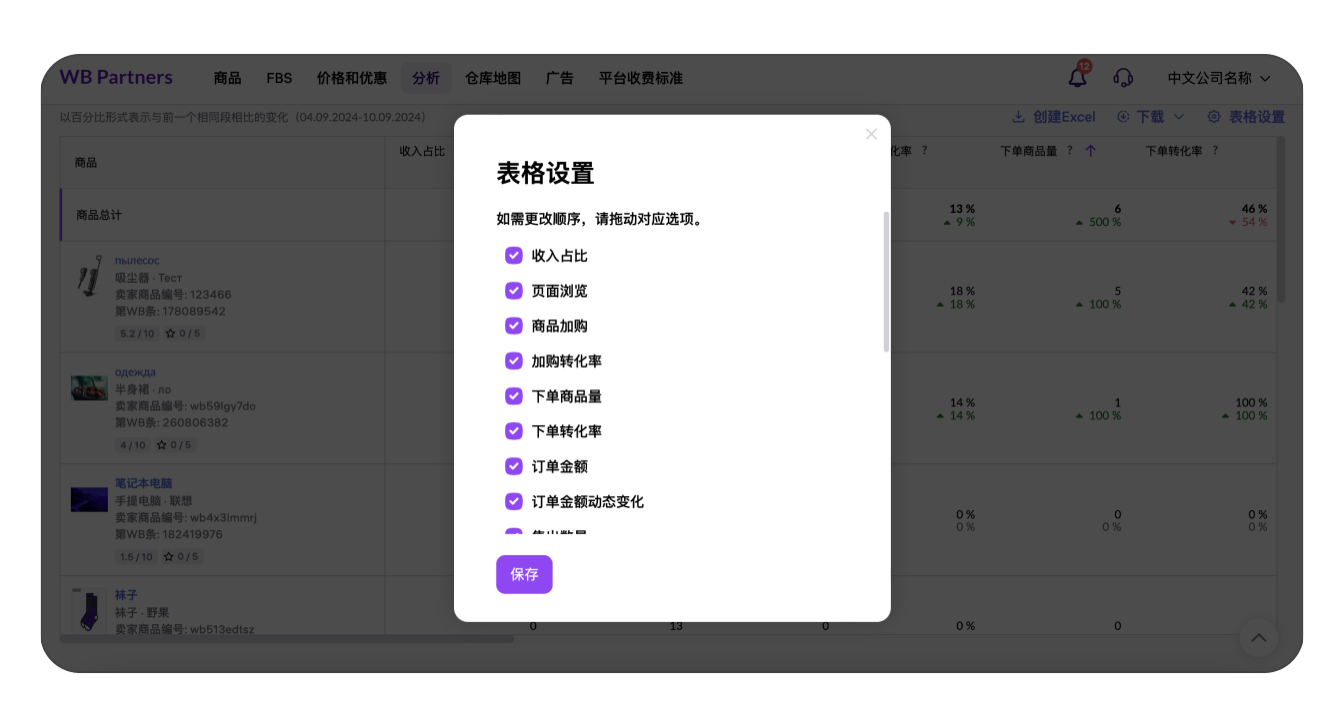Open the headset support icon

click(1123, 77)
